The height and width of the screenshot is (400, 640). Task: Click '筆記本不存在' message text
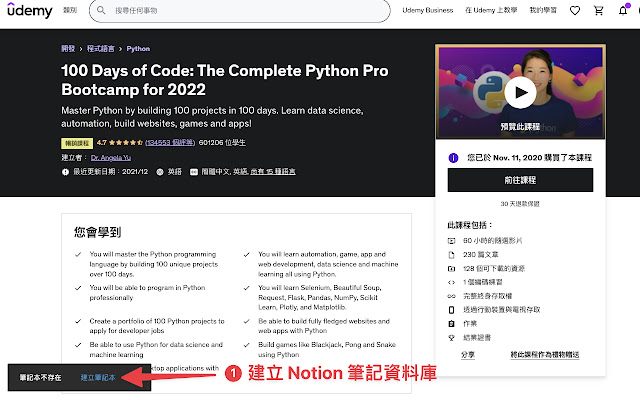[40, 378]
